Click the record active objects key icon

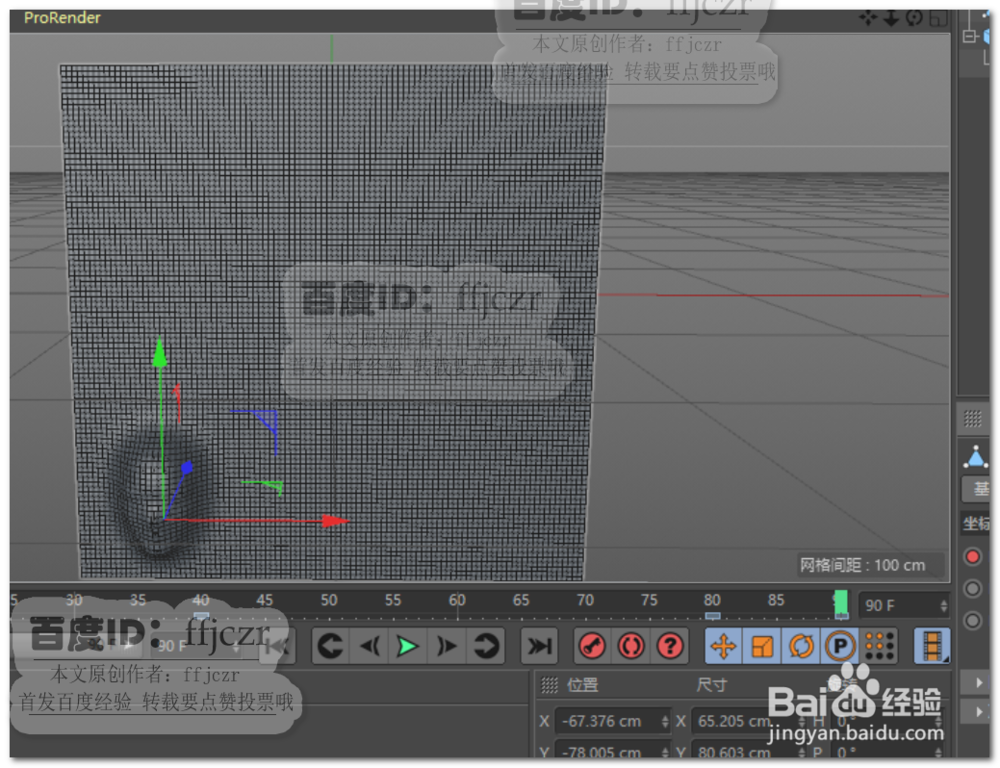pos(592,646)
